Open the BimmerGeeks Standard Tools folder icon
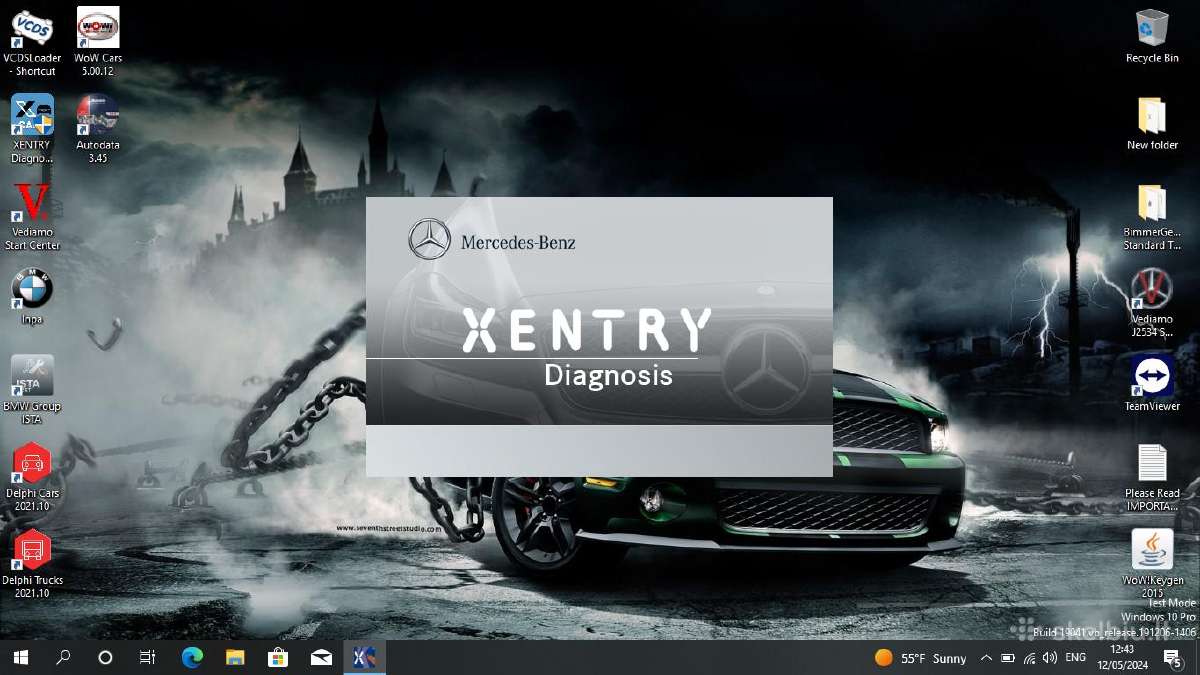Image resolution: width=1200 pixels, height=675 pixels. click(x=1152, y=216)
